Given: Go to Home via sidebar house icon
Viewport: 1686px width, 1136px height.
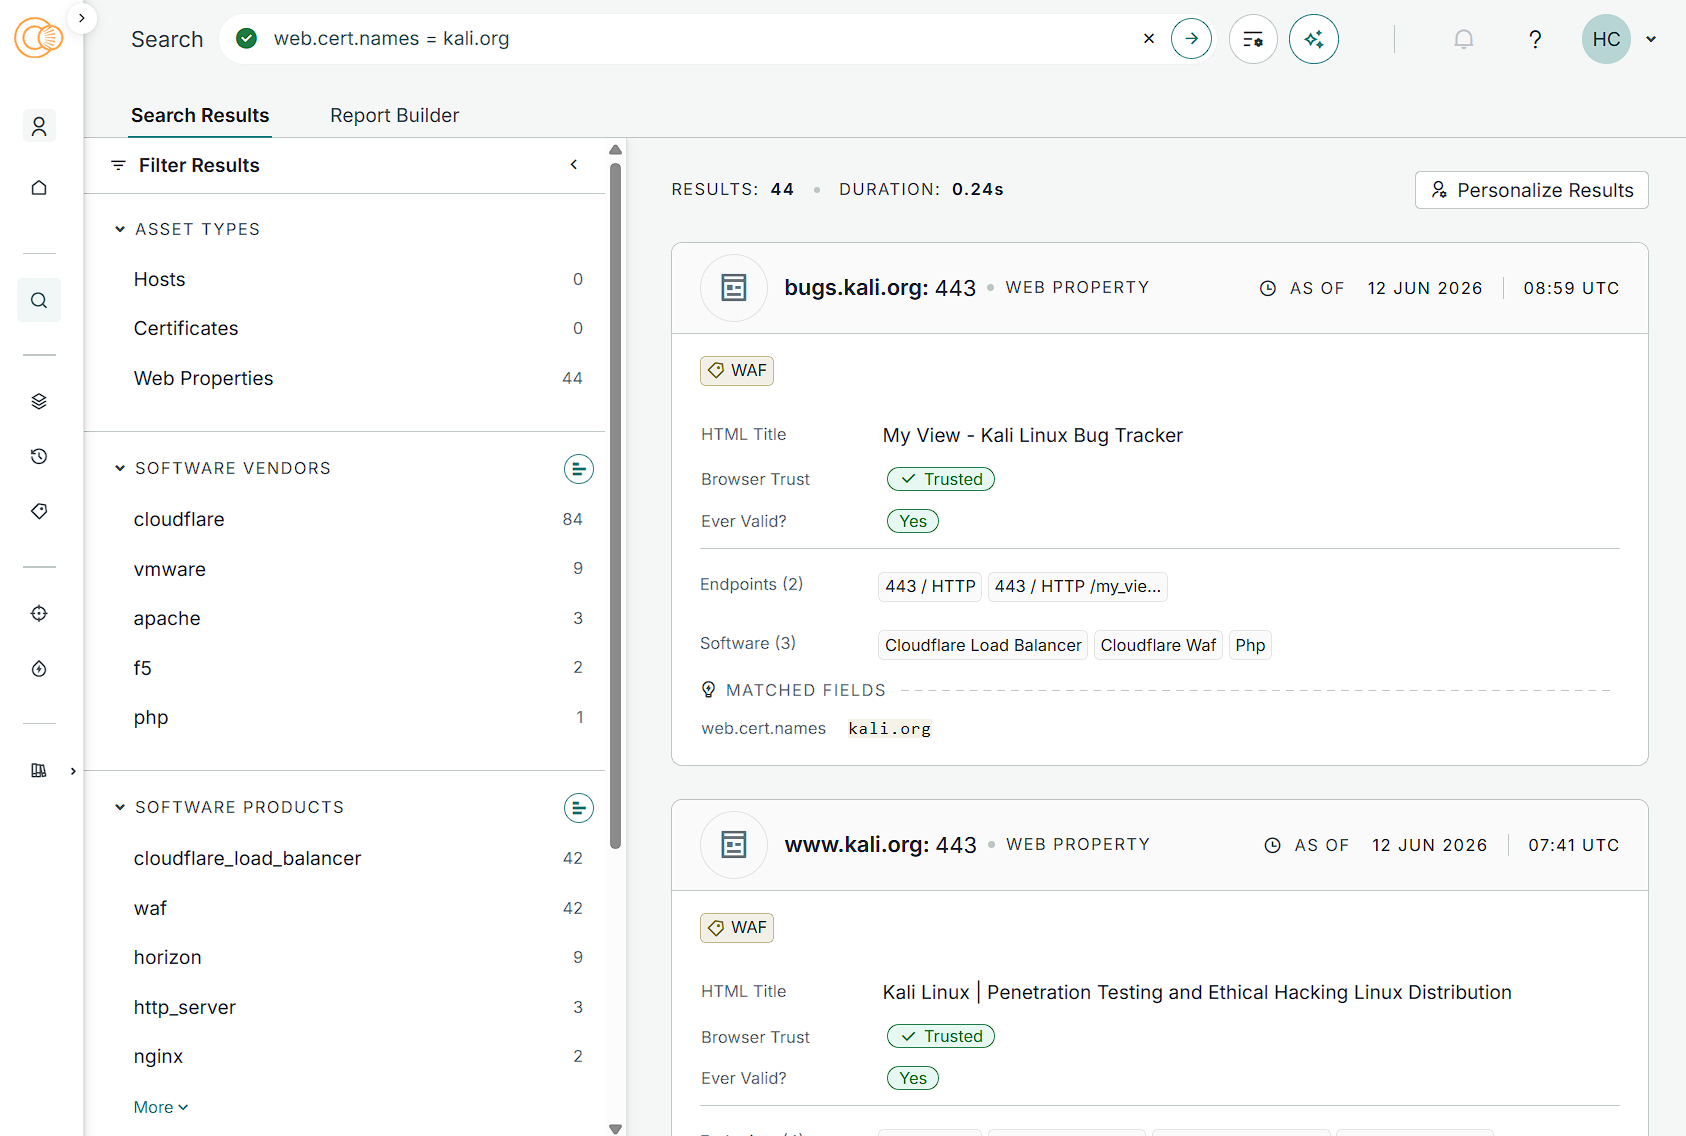Looking at the screenshot, I should 39,188.
